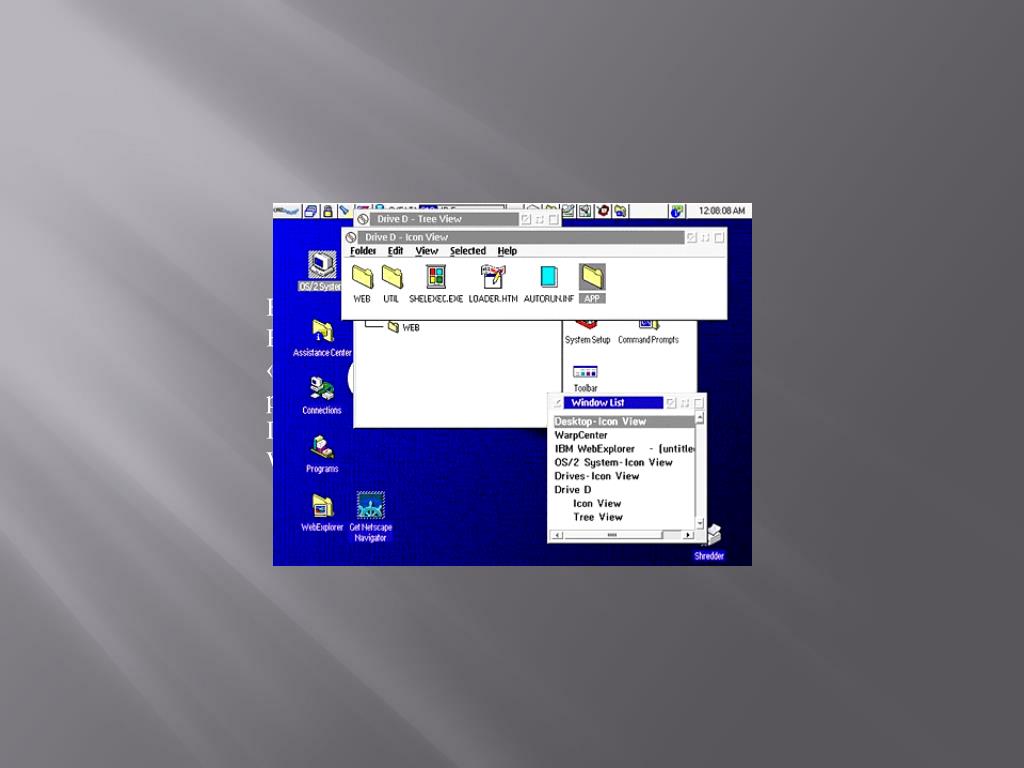Click Window List scroll right arrow
This screenshot has height=768, width=1024.
point(688,535)
